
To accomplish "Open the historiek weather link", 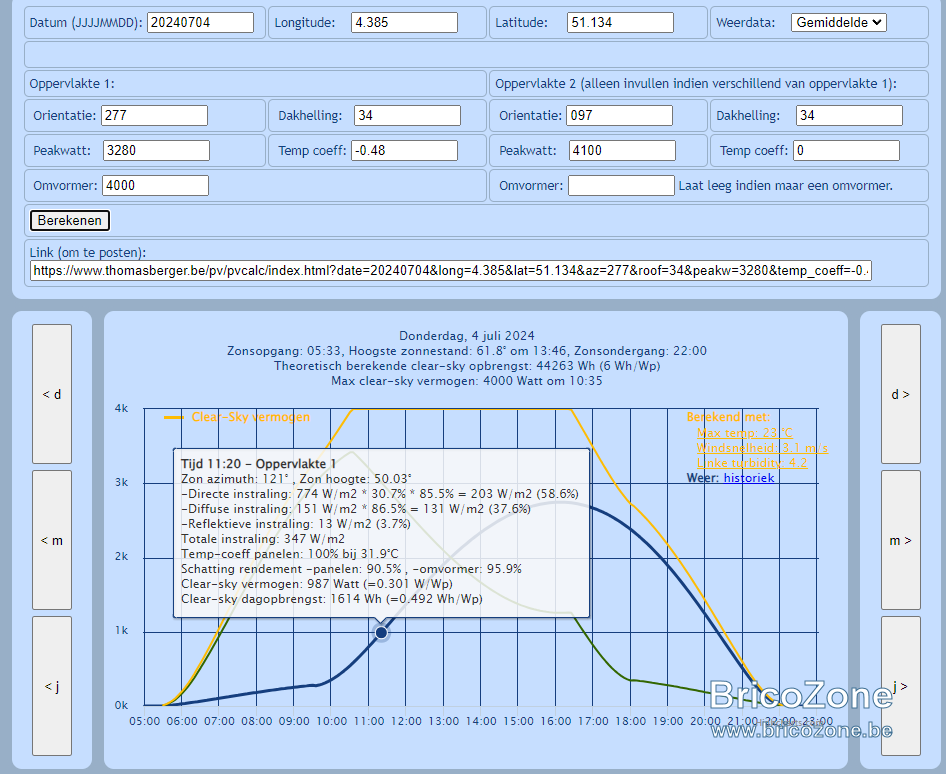I will (749, 478).
